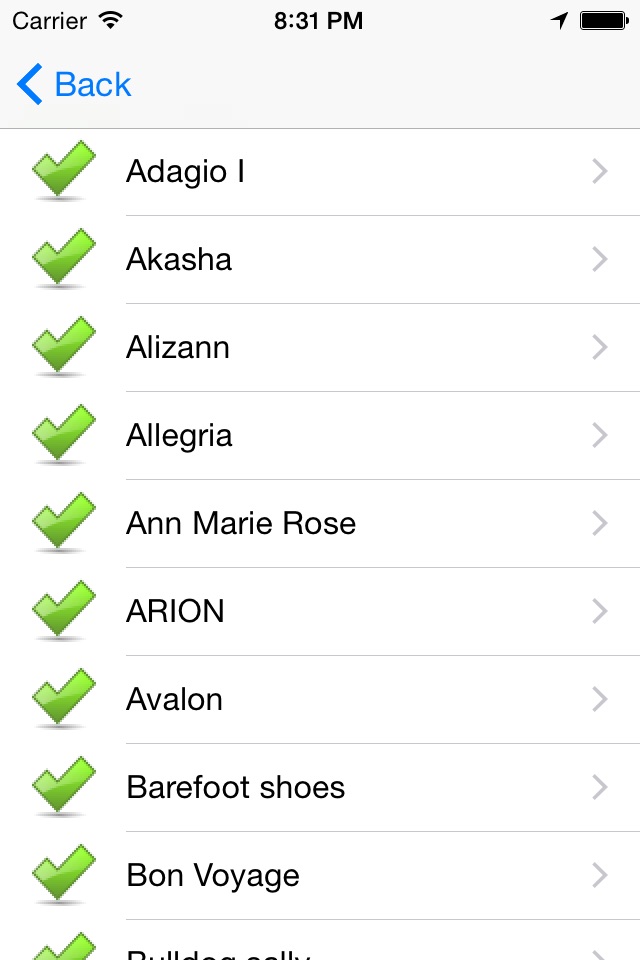Open ARION with its disclosure arrow
Viewport: 640px width, 960px height.
point(600,611)
